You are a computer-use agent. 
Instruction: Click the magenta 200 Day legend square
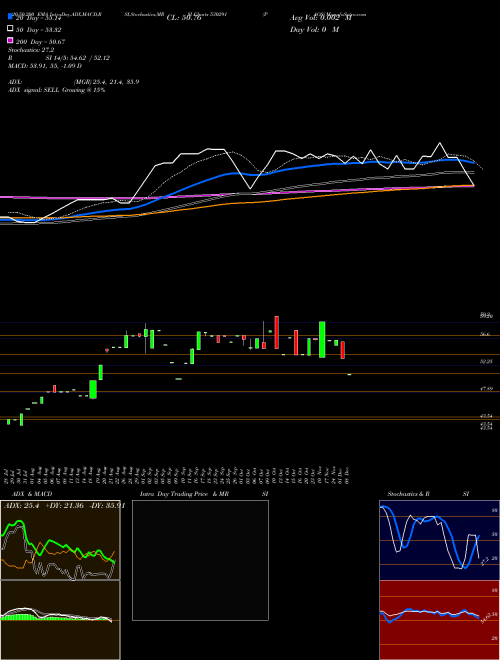pyautogui.click(x=10, y=40)
